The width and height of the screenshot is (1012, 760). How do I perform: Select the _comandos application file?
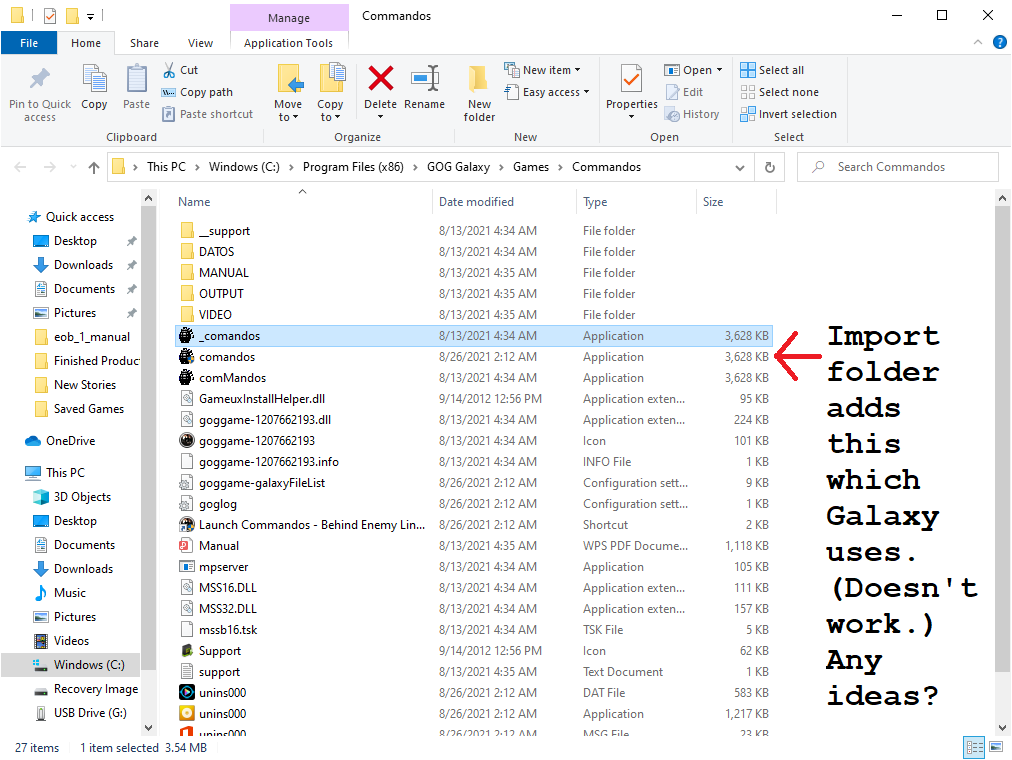[474, 335]
